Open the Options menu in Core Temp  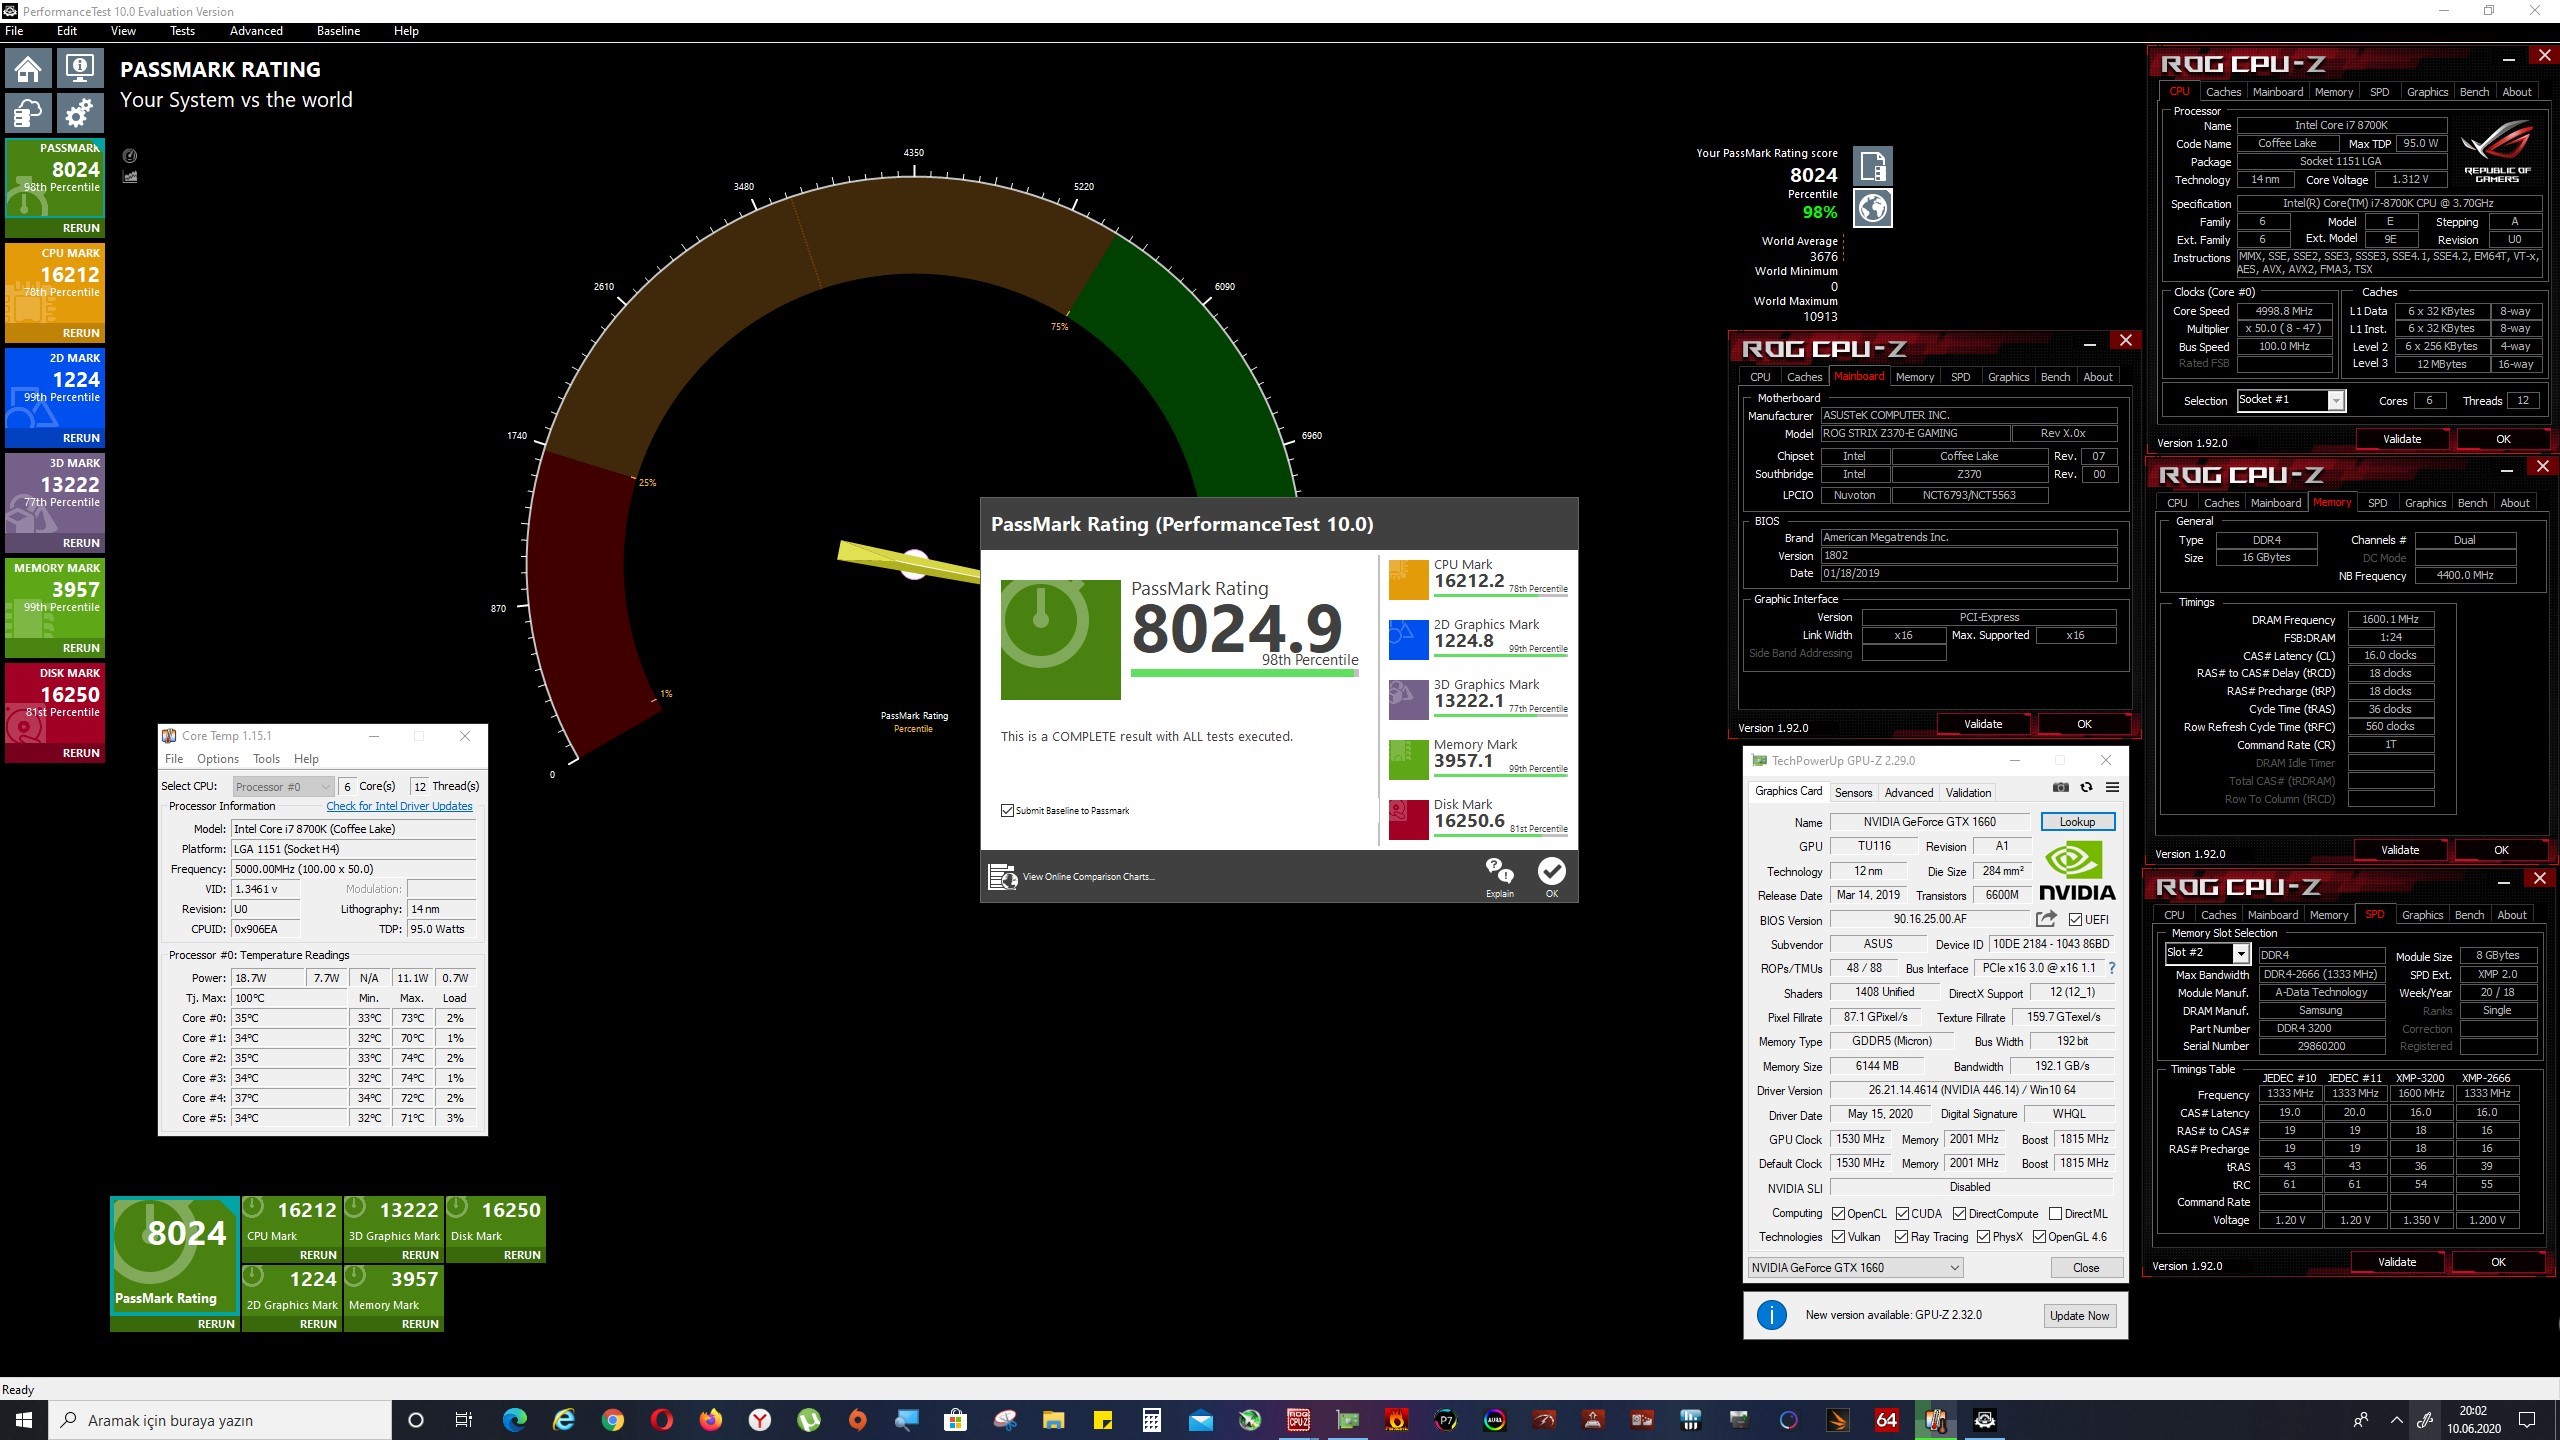pos(218,759)
